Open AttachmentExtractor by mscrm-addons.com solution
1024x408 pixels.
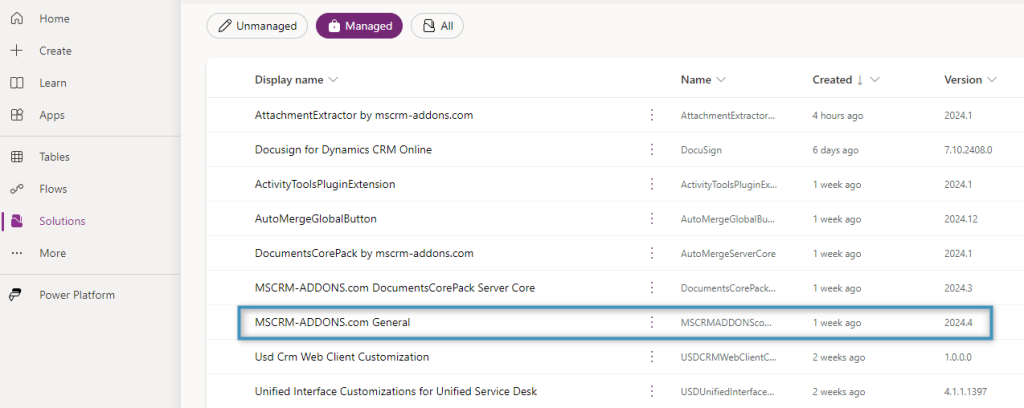364,115
